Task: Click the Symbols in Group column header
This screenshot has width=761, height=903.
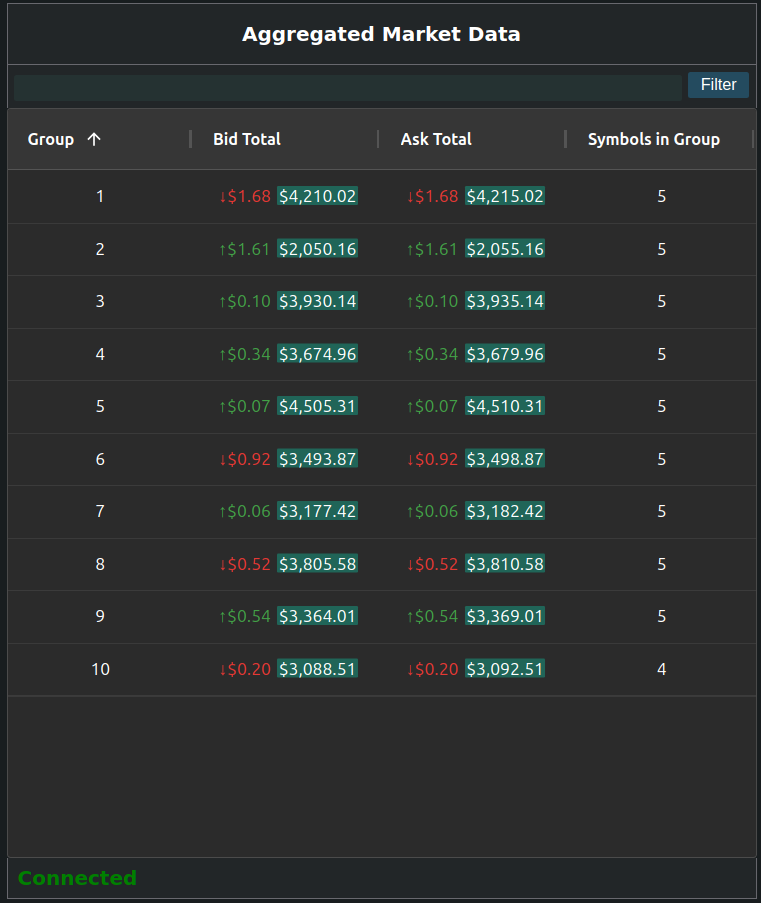Action: (653, 139)
